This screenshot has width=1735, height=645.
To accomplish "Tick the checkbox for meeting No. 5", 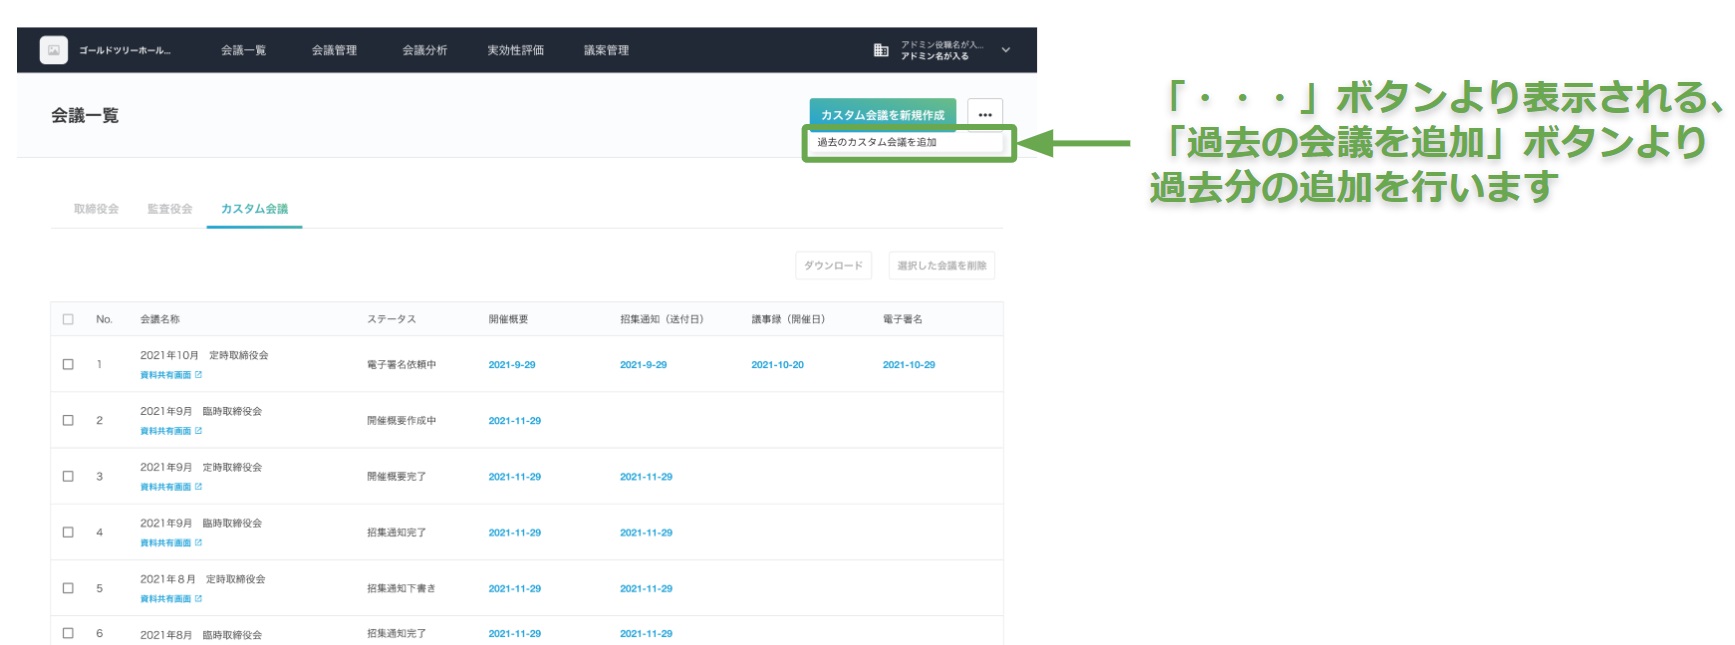I will [68, 589].
